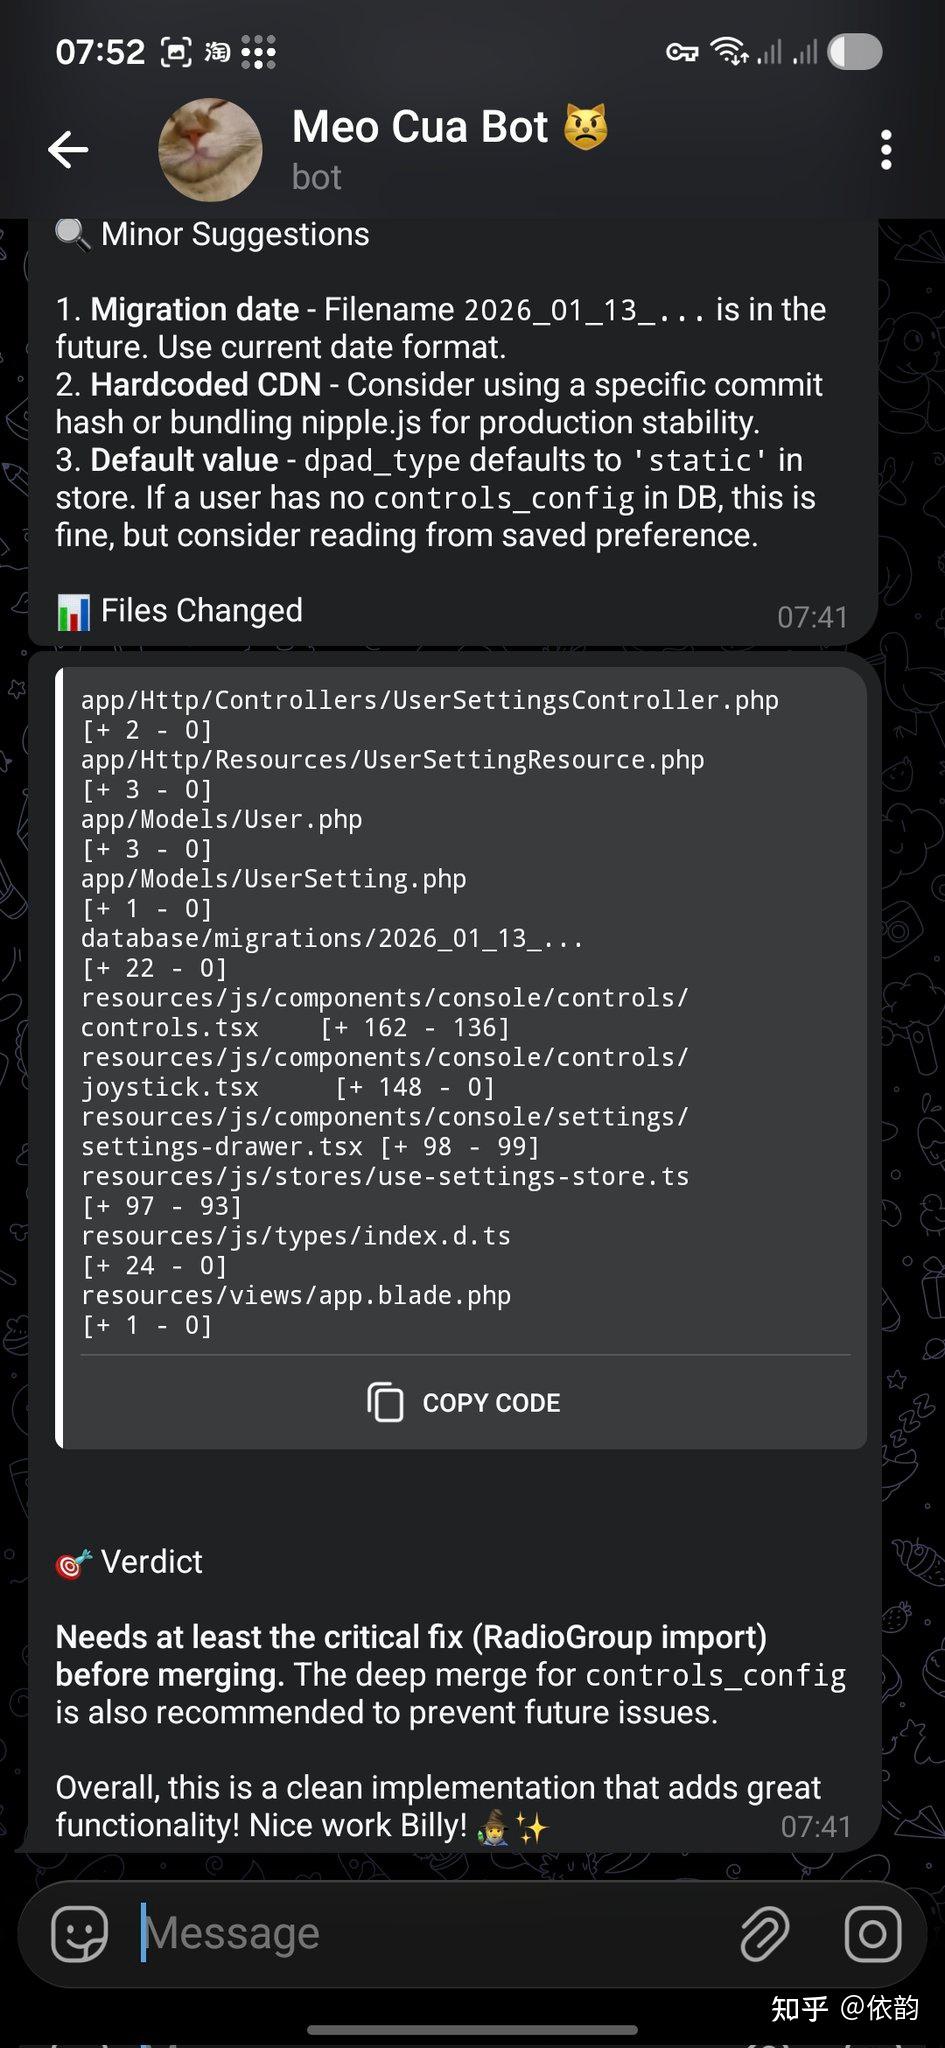Open the sticker and emoji picker
The height and width of the screenshot is (2048, 945).
pyautogui.click(x=80, y=1933)
